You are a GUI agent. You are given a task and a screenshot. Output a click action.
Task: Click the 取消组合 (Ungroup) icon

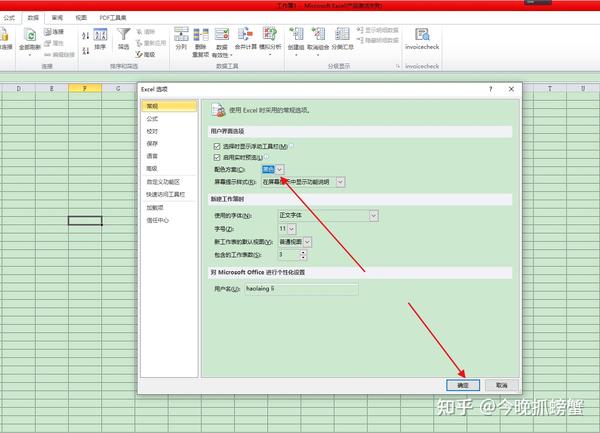pyautogui.click(x=318, y=34)
